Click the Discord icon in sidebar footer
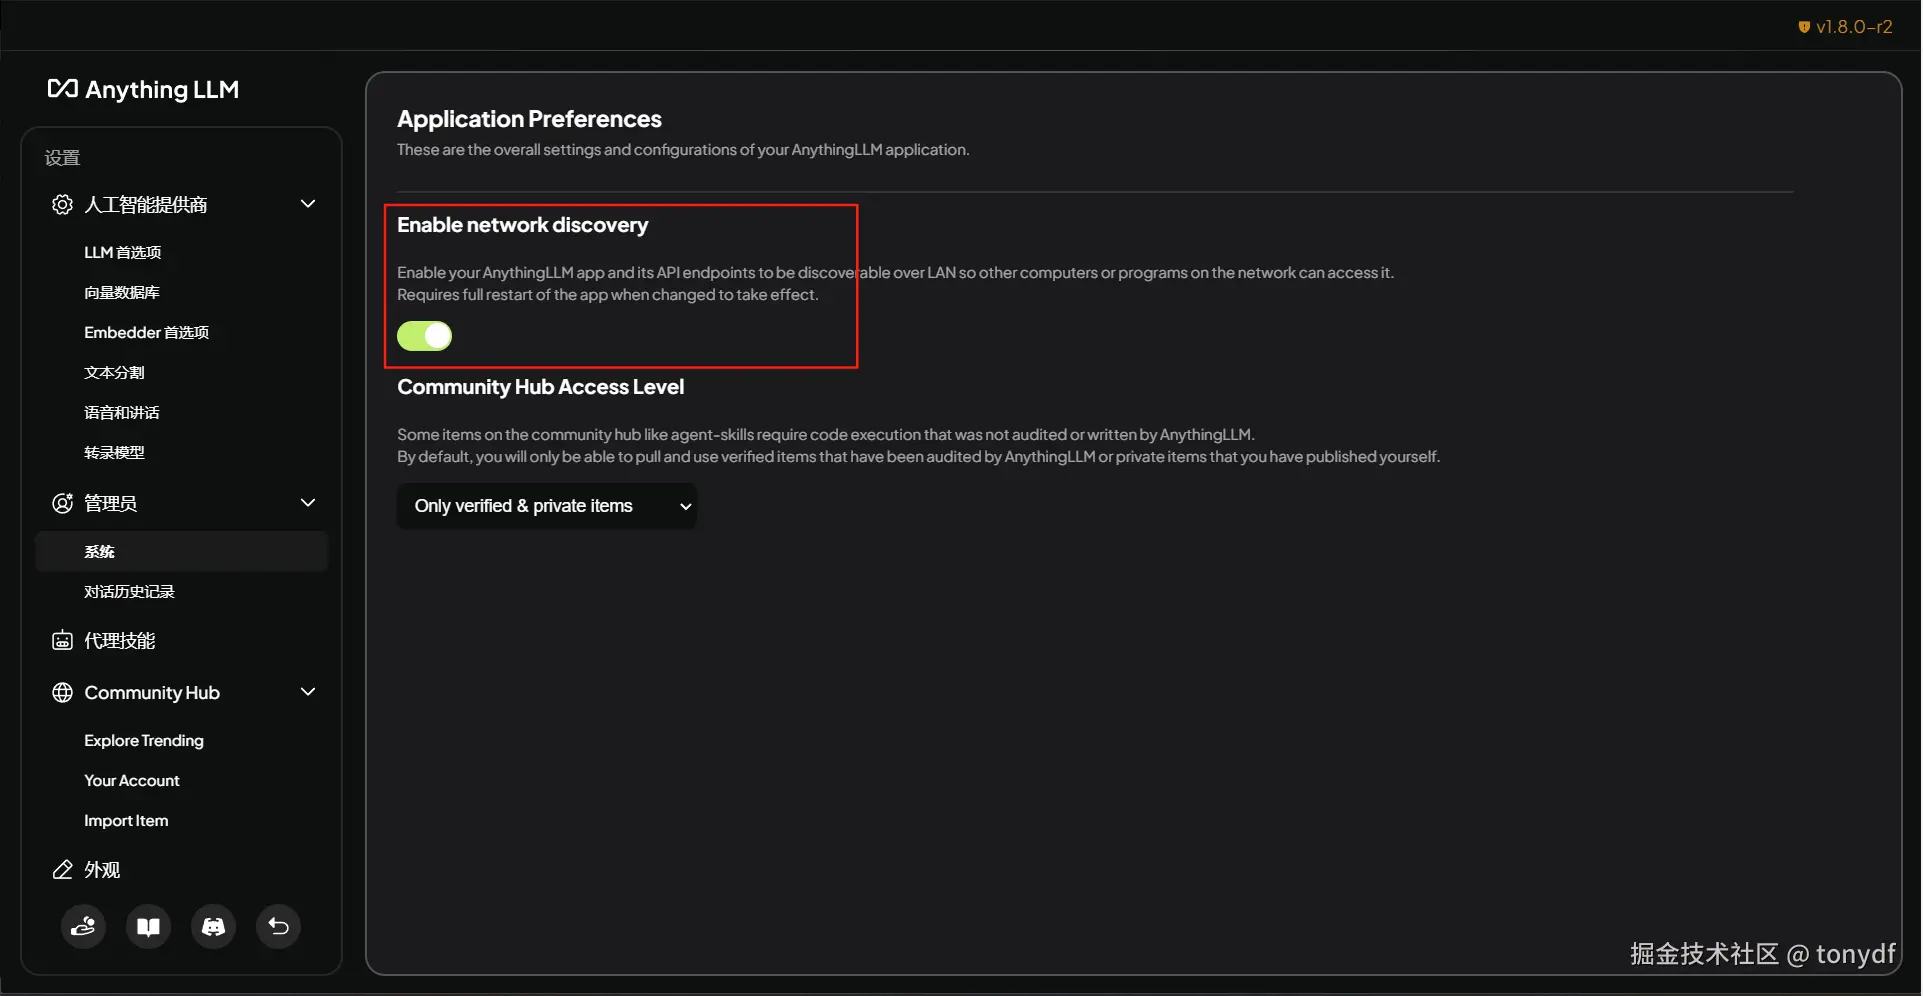The height and width of the screenshot is (996, 1923). (214, 927)
